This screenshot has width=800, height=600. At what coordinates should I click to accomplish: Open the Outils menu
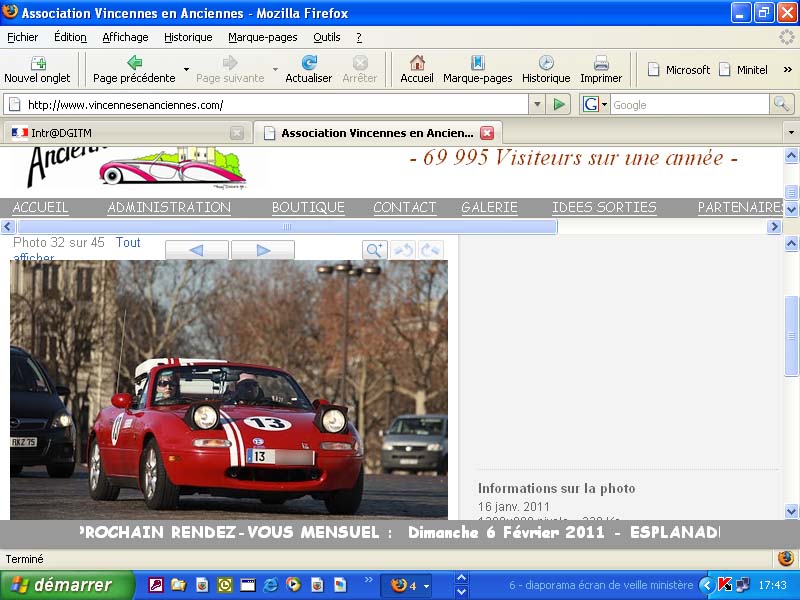(327, 37)
